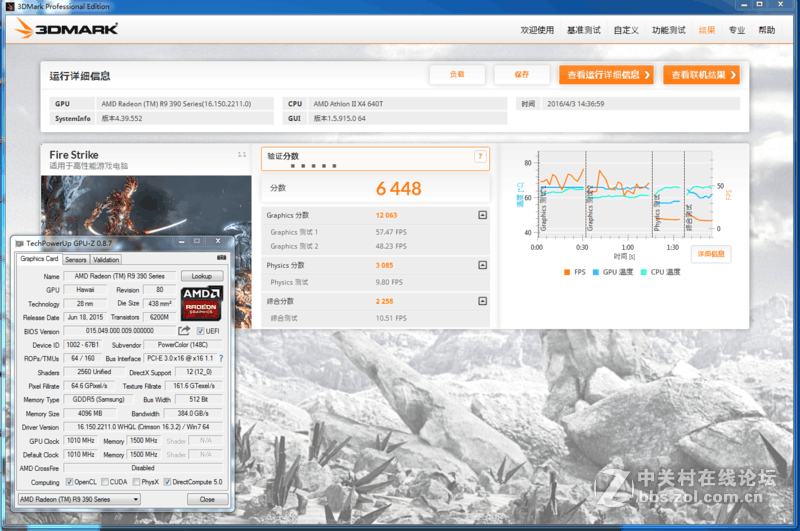The image size is (800, 531).
Task: Open the 基准测试 menu item
Action: [x=584, y=30]
